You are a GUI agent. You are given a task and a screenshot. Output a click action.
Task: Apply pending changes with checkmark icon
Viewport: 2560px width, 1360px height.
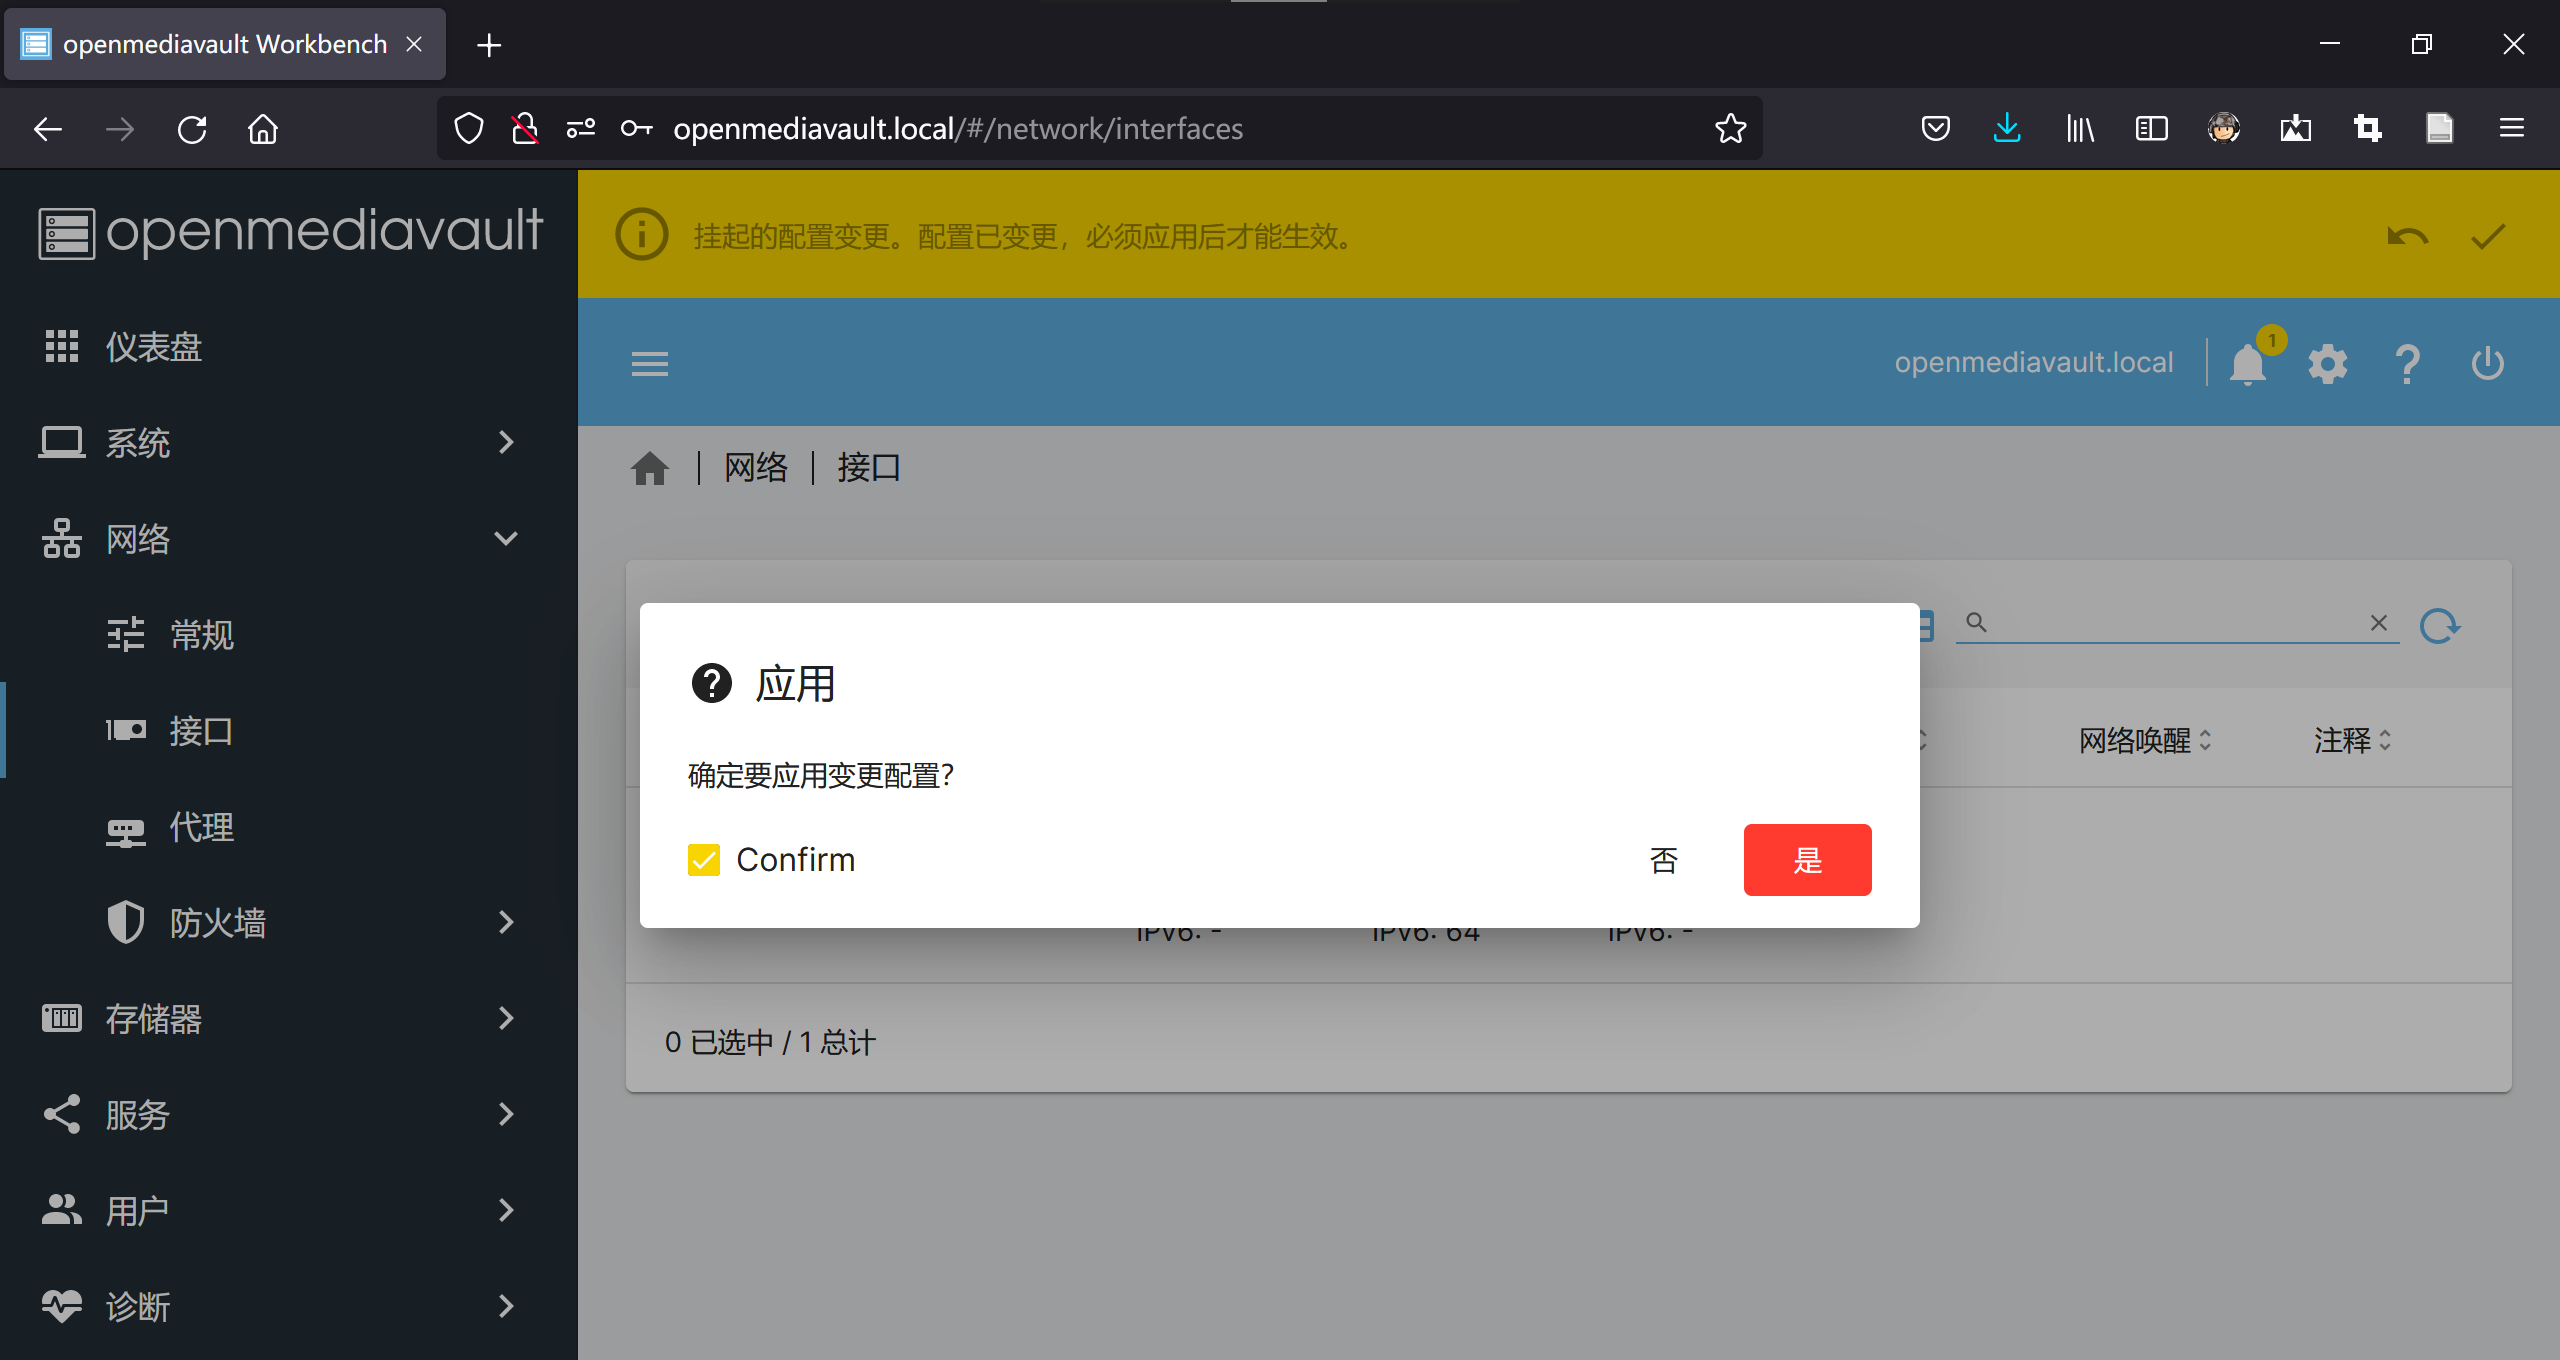click(2487, 237)
